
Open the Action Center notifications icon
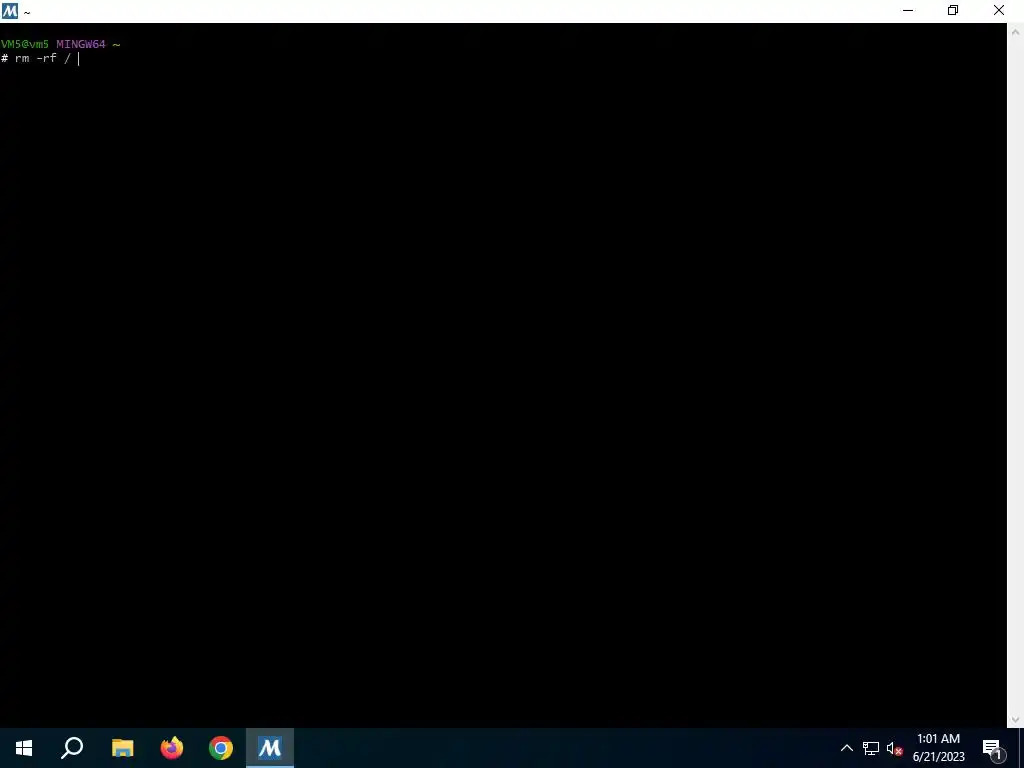click(993, 748)
